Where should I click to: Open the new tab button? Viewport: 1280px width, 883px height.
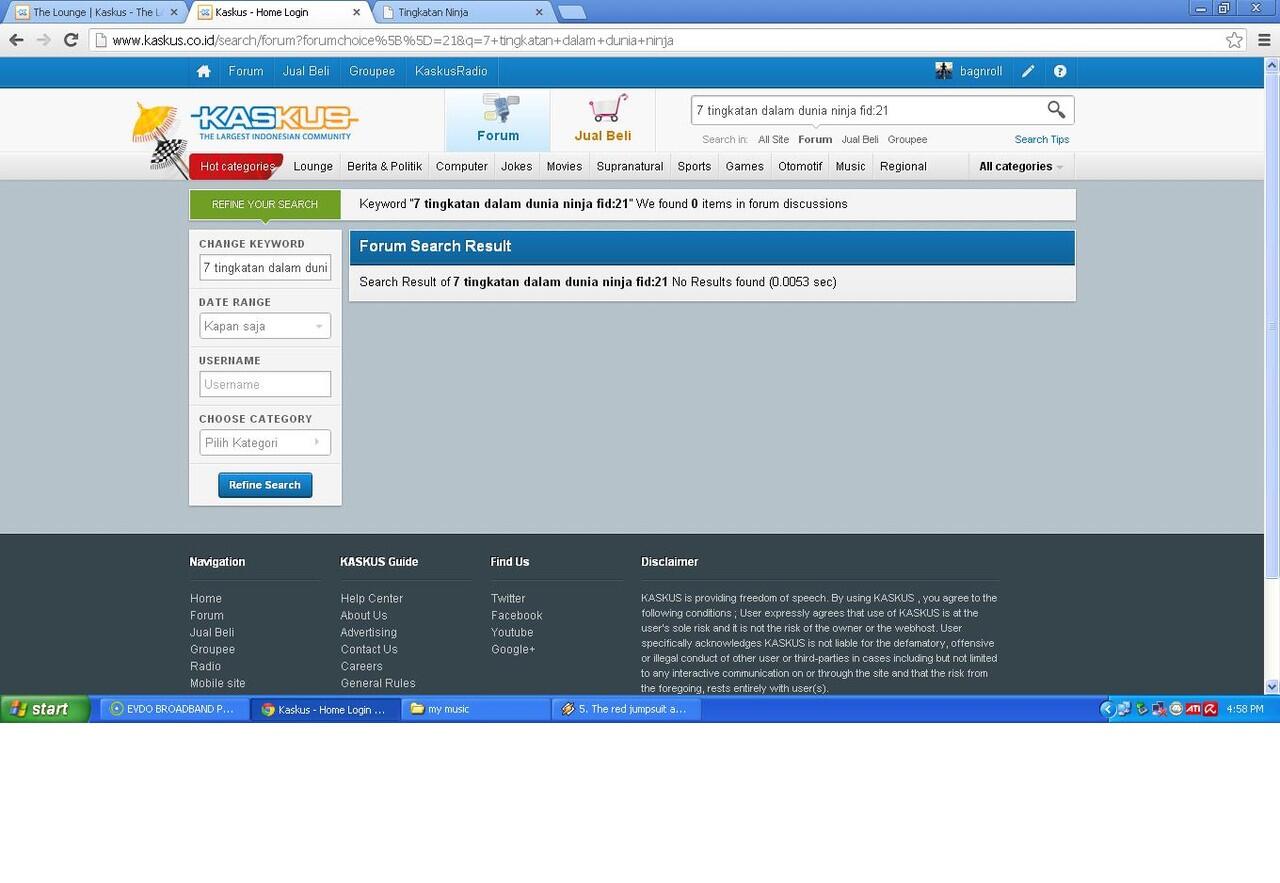571,13
